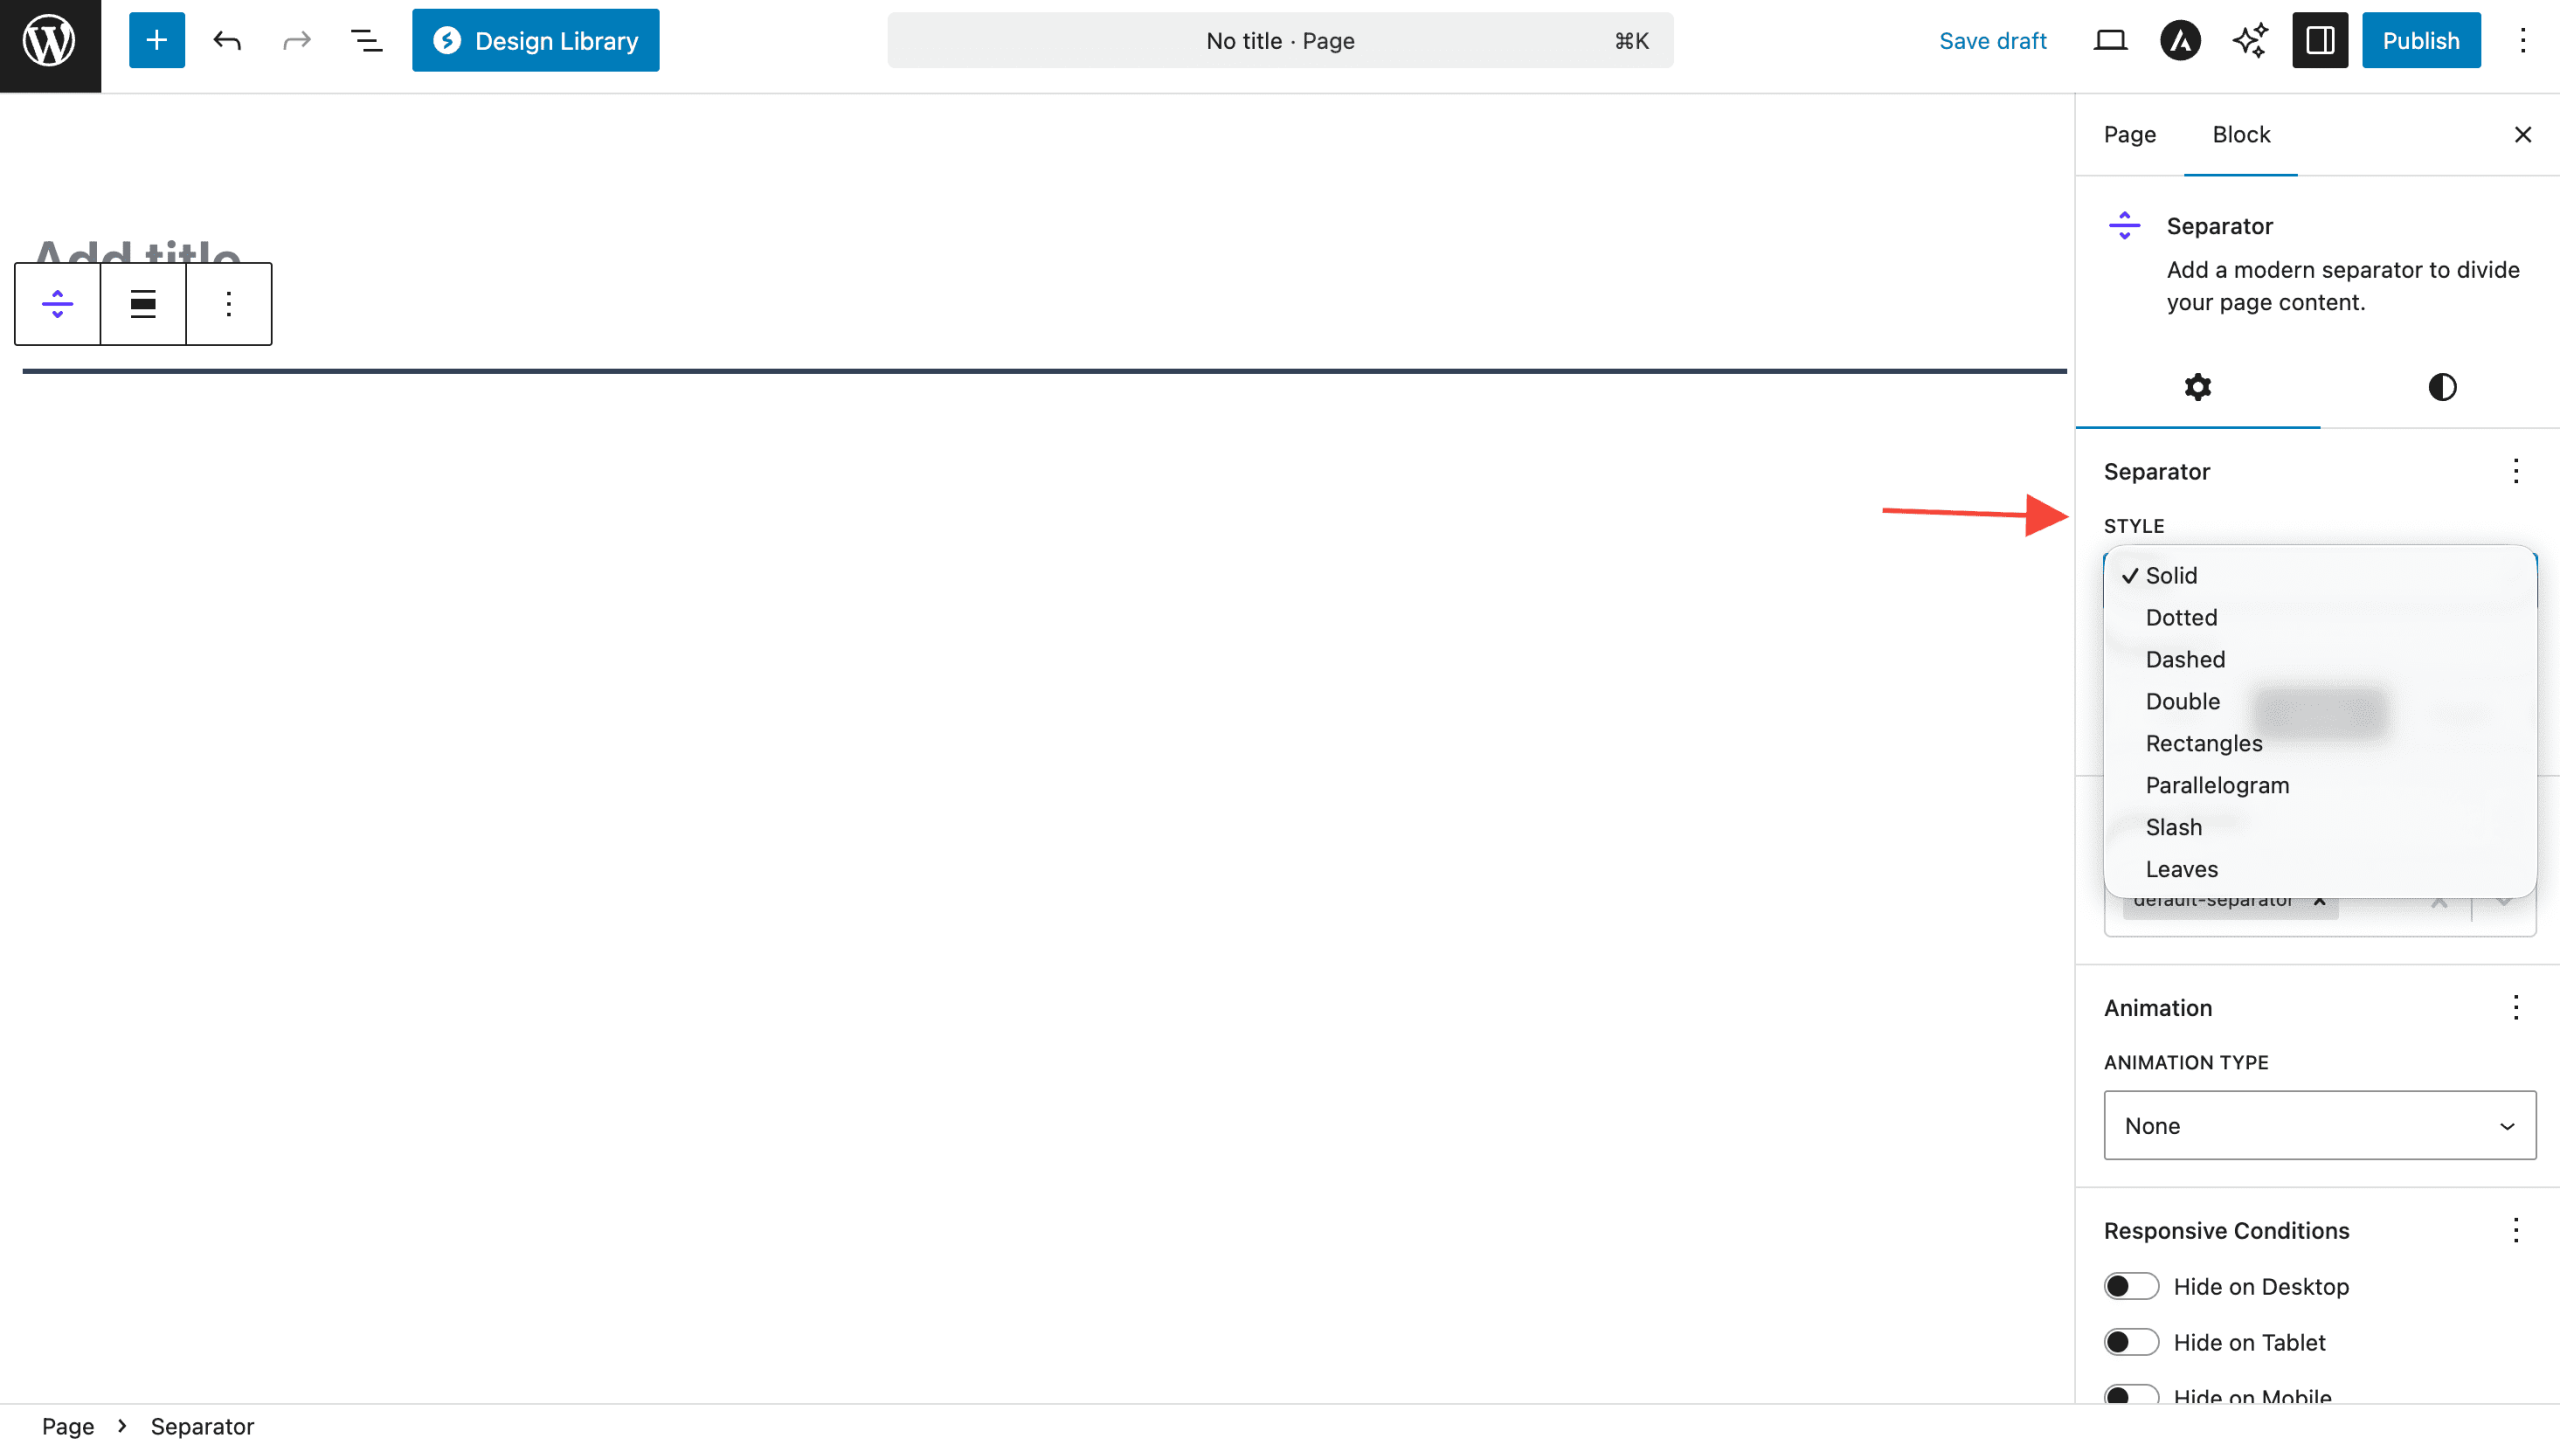Click the WordPress logo icon
The width and height of the screenshot is (2560, 1445).
[50, 42]
